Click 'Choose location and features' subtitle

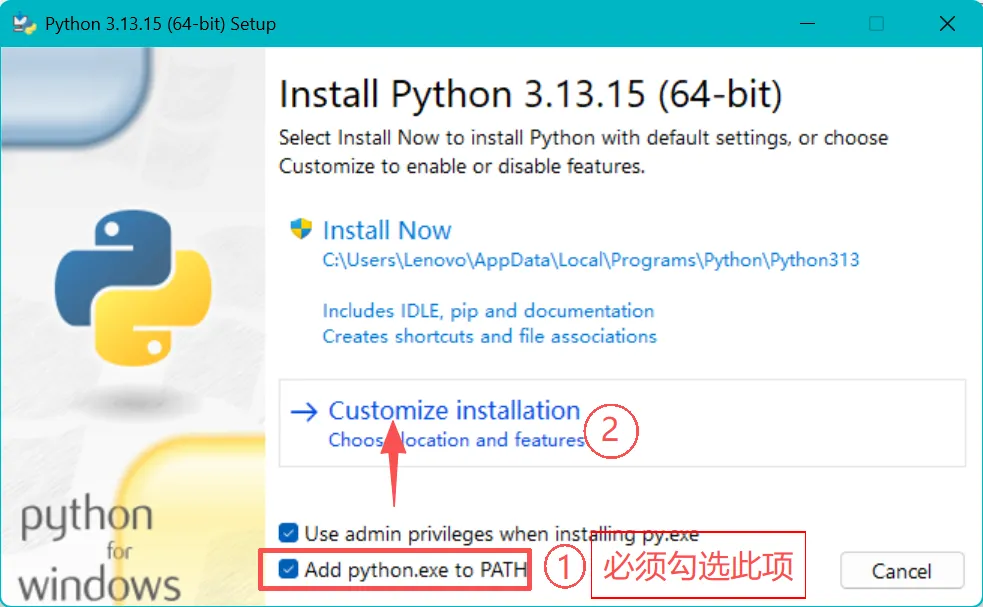[x=456, y=440]
